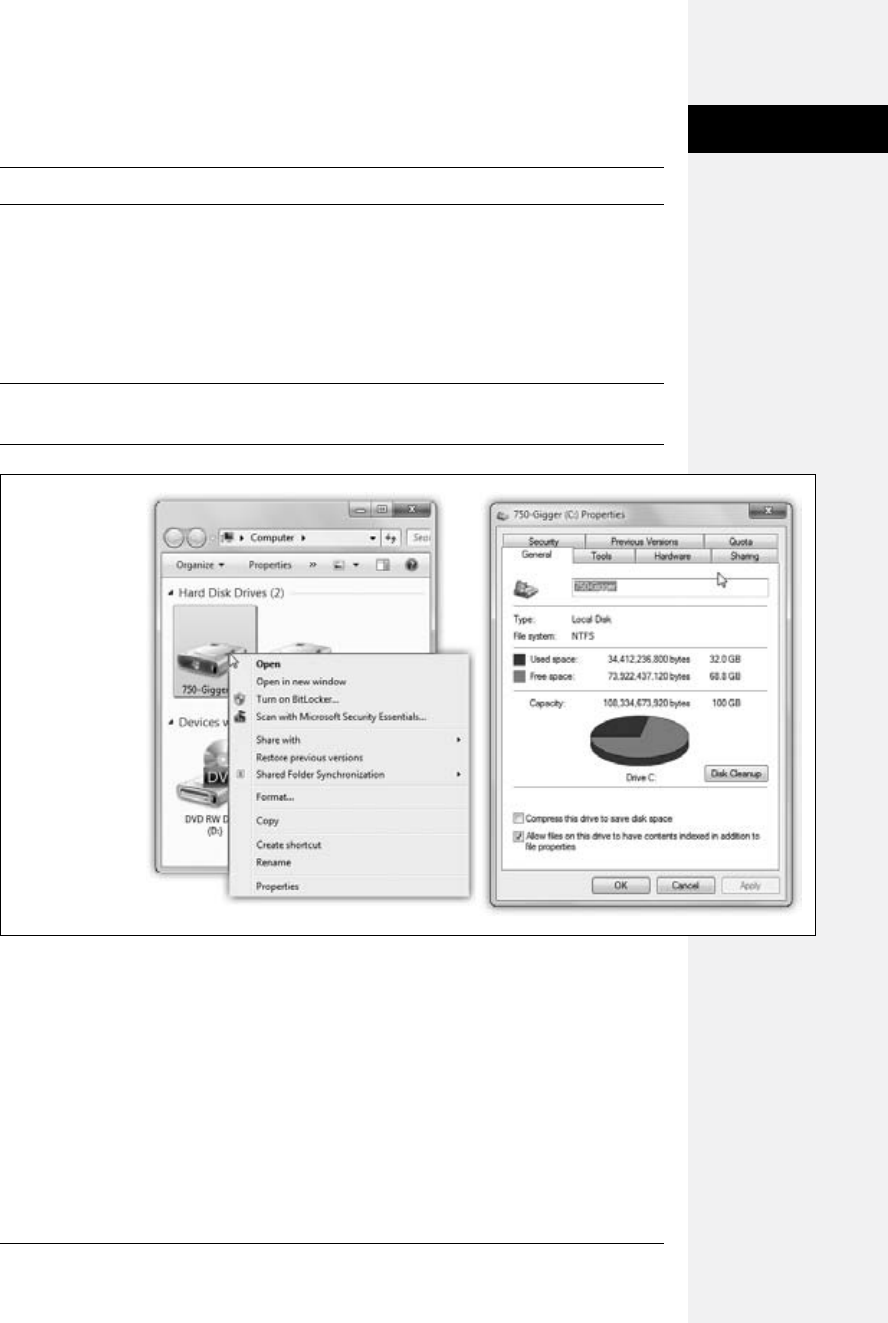Choose Open from the context menu

click(269, 663)
